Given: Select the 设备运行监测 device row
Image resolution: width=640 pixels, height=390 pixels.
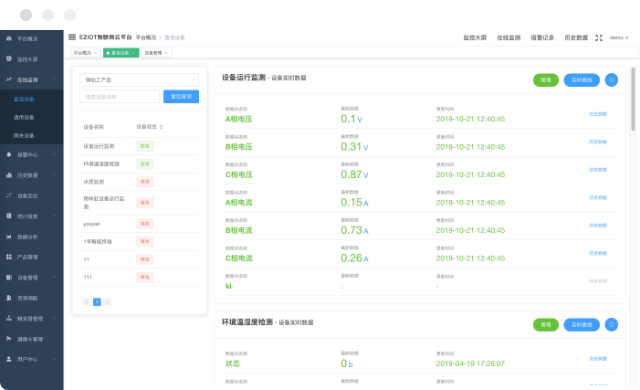Looking at the screenshot, I should tap(139, 146).
